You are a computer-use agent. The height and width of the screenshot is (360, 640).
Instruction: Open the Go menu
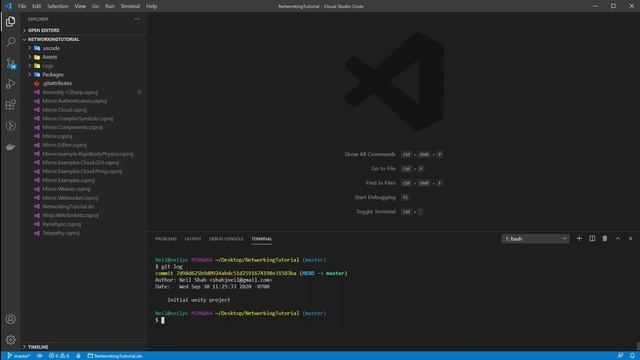point(95,6)
